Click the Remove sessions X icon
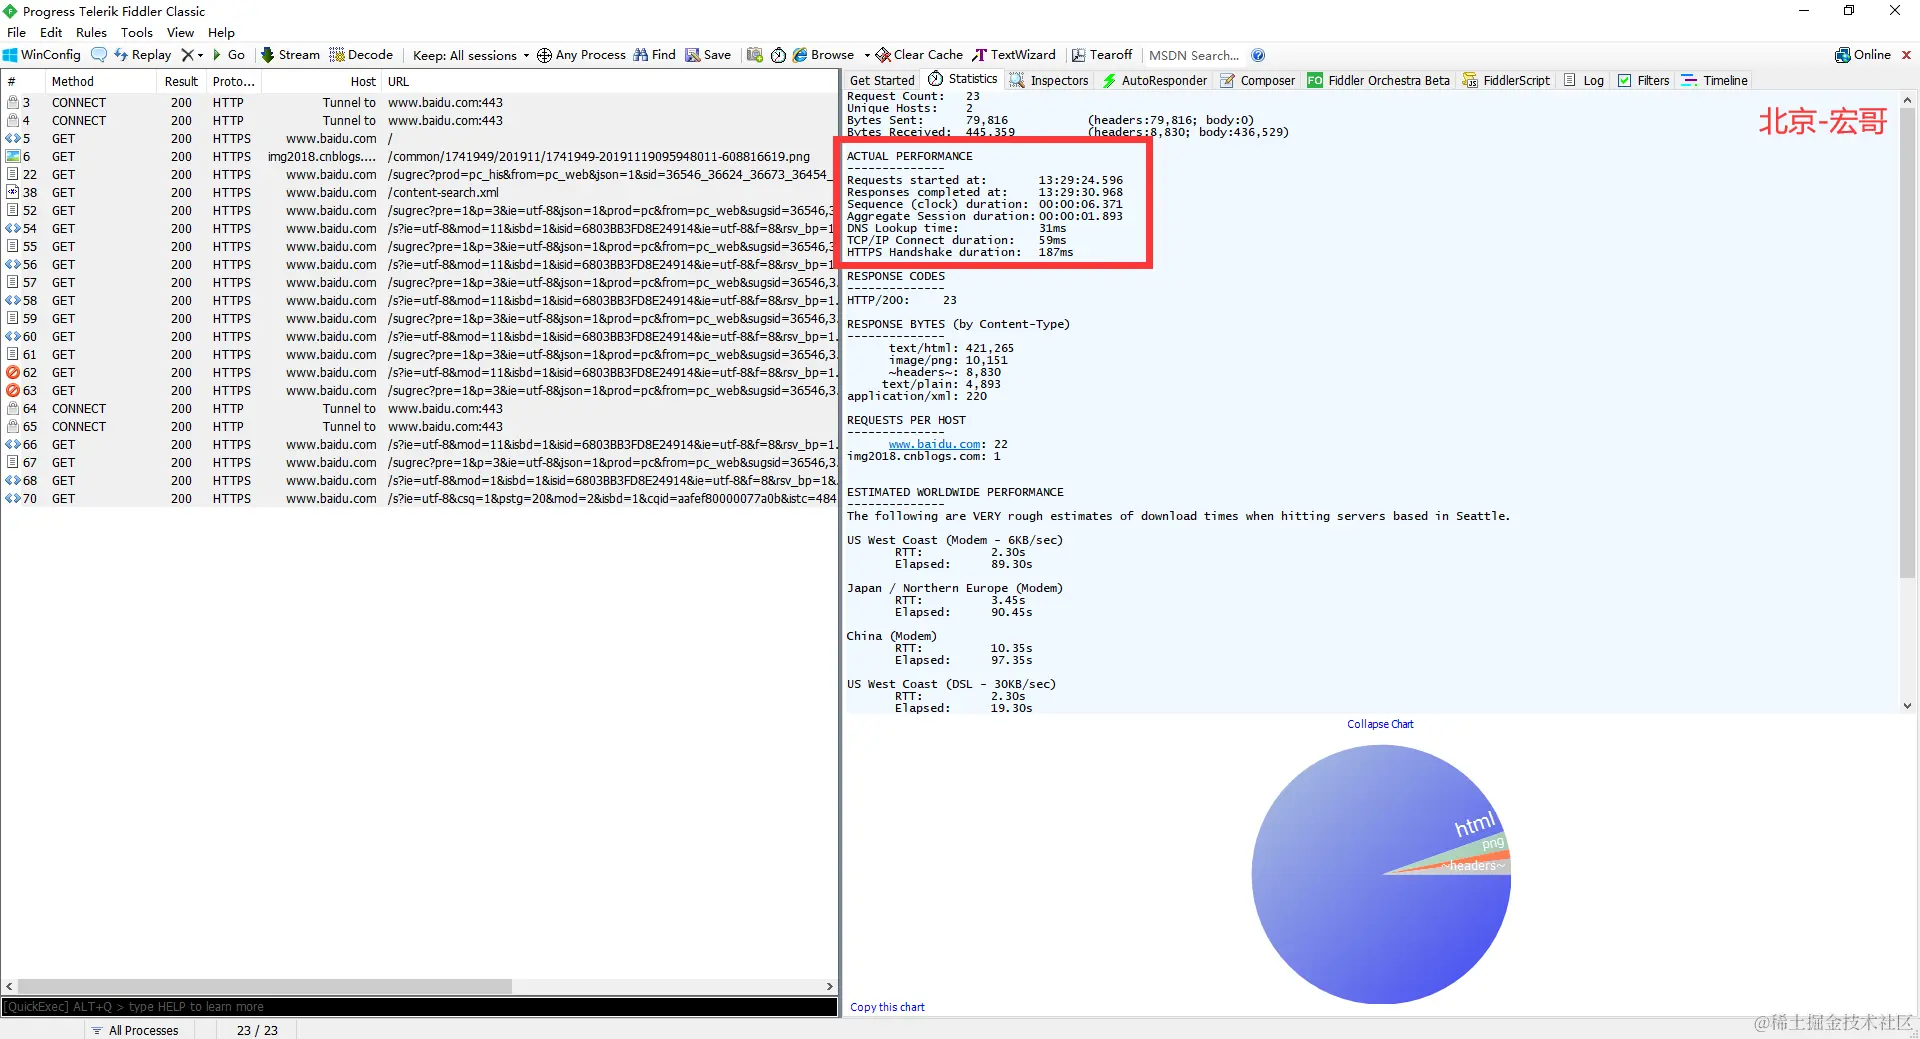 tap(187, 55)
